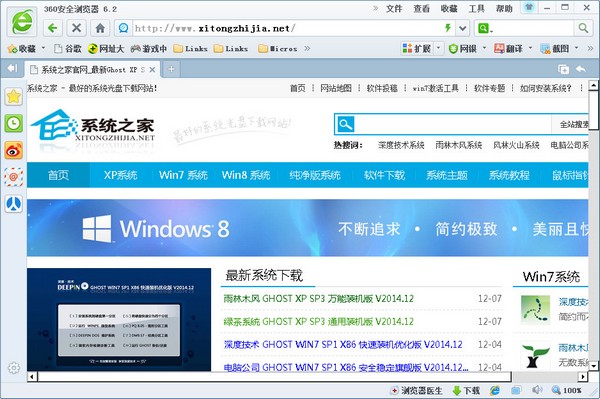Open the 文件 menu
This screenshot has width=600, height=399.
pos(394,8)
